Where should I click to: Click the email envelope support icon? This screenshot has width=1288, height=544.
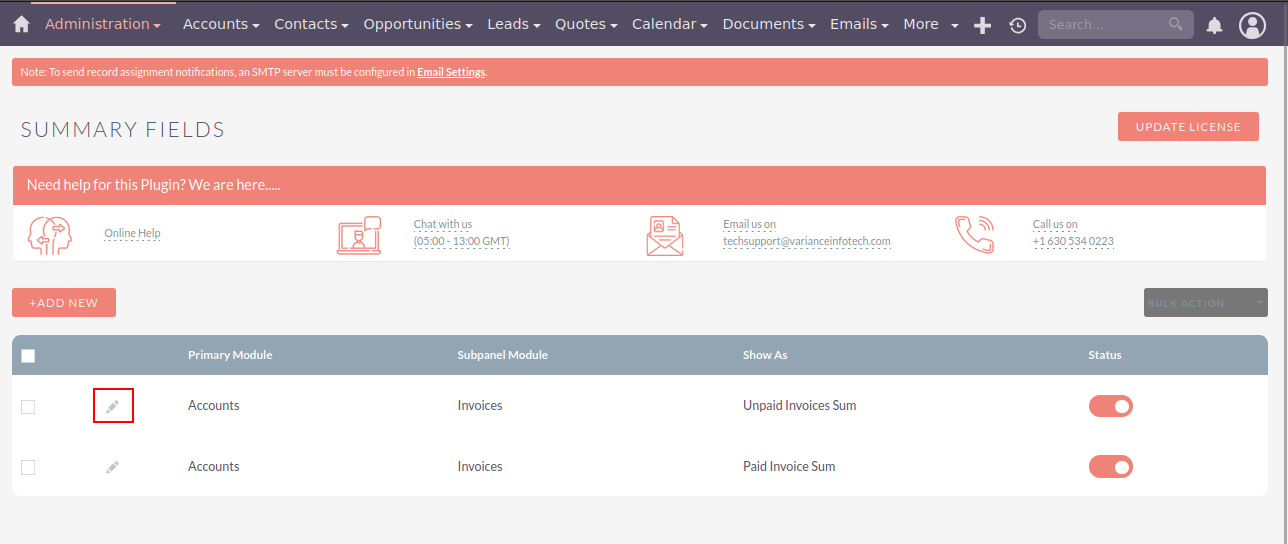(665, 235)
